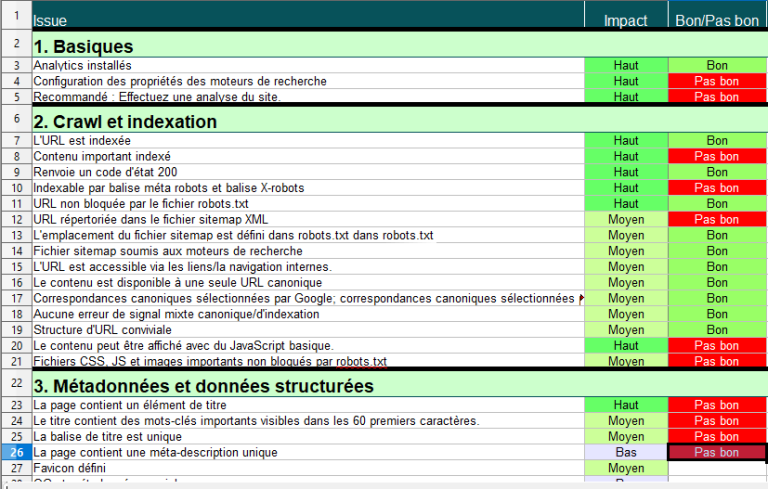Click 'Pas bon' status for Contenu important indexé
Image resolution: width=768 pixels, height=489 pixels.
pos(717,156)
